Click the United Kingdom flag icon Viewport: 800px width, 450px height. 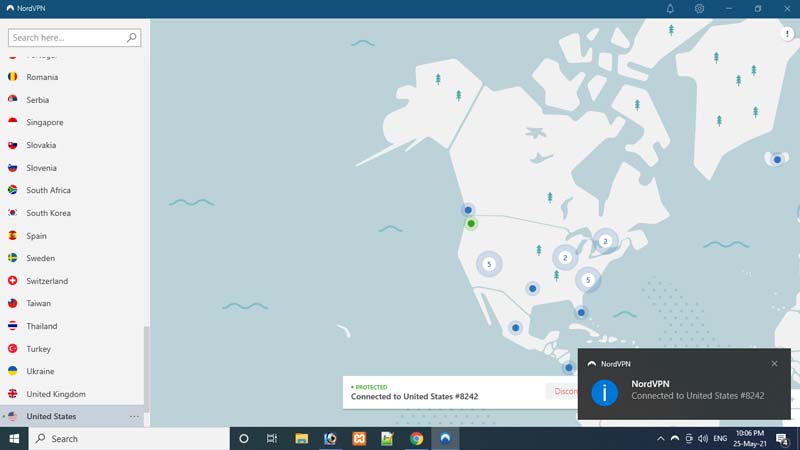[13, 394]
